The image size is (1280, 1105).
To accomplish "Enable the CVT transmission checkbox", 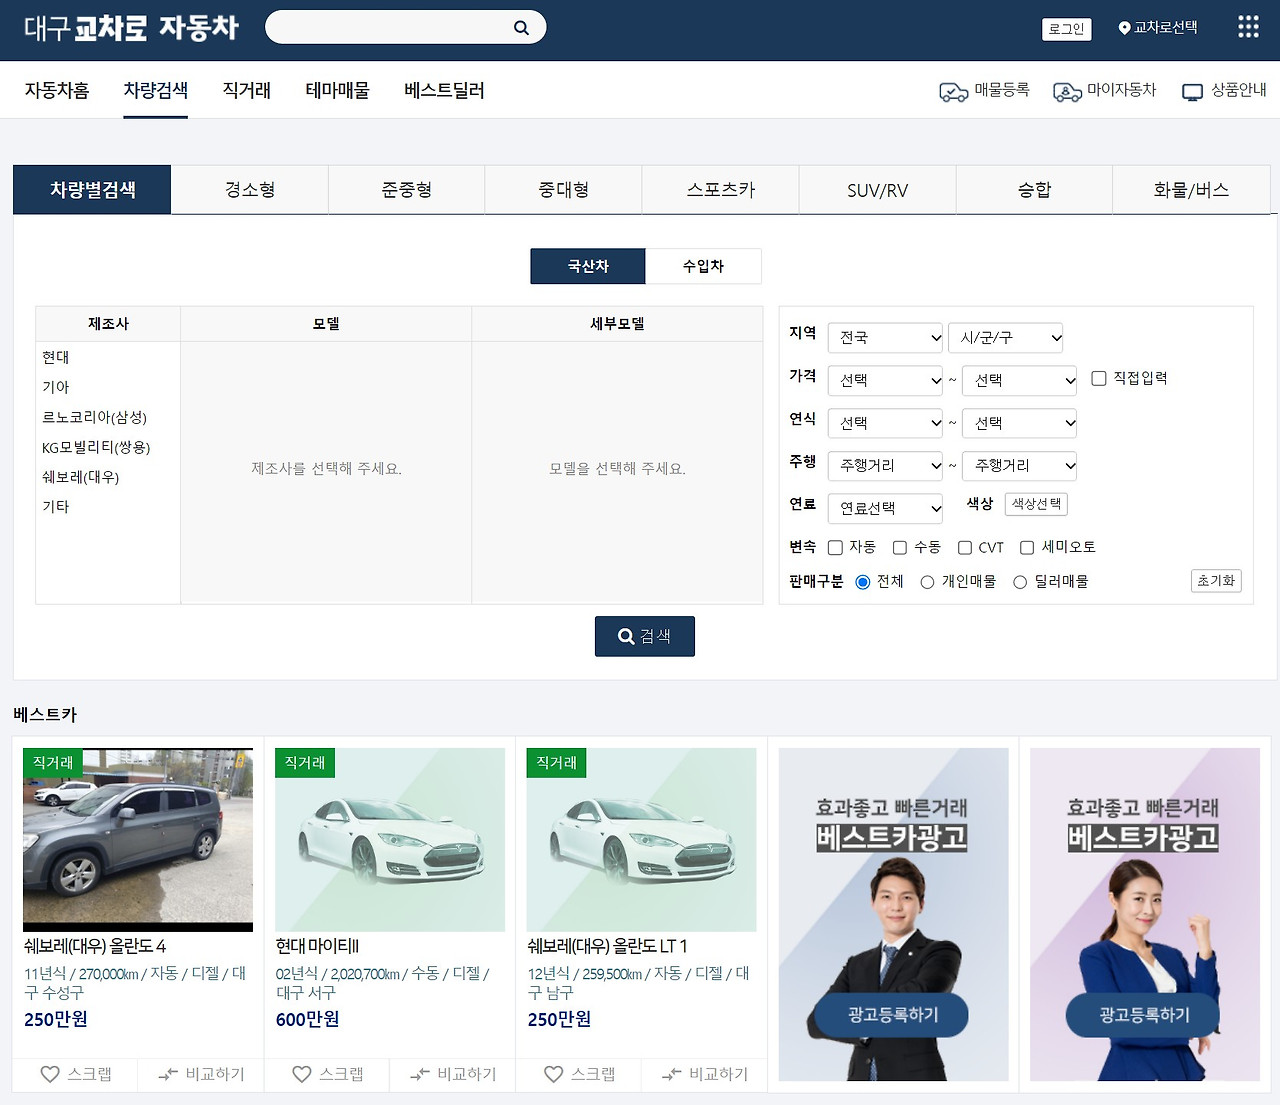I will 965,547.
